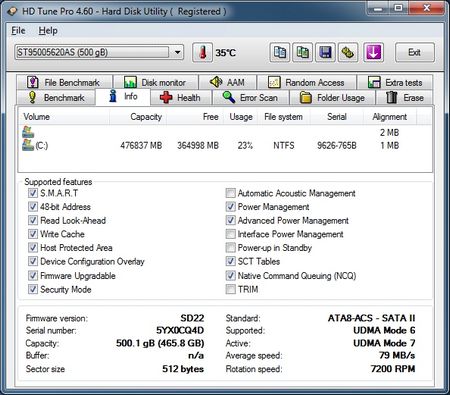450x395 pixels.
Task: Check the Automatic Acoustic Management checkbox
Action: [x=230, y=193]
